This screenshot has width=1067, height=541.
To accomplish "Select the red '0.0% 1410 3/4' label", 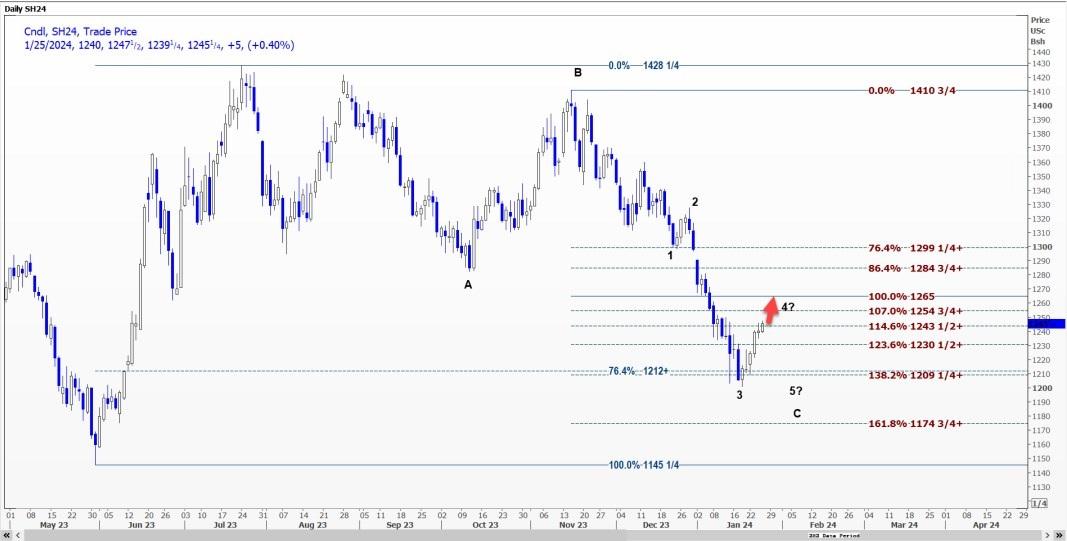I will (912, 91).
